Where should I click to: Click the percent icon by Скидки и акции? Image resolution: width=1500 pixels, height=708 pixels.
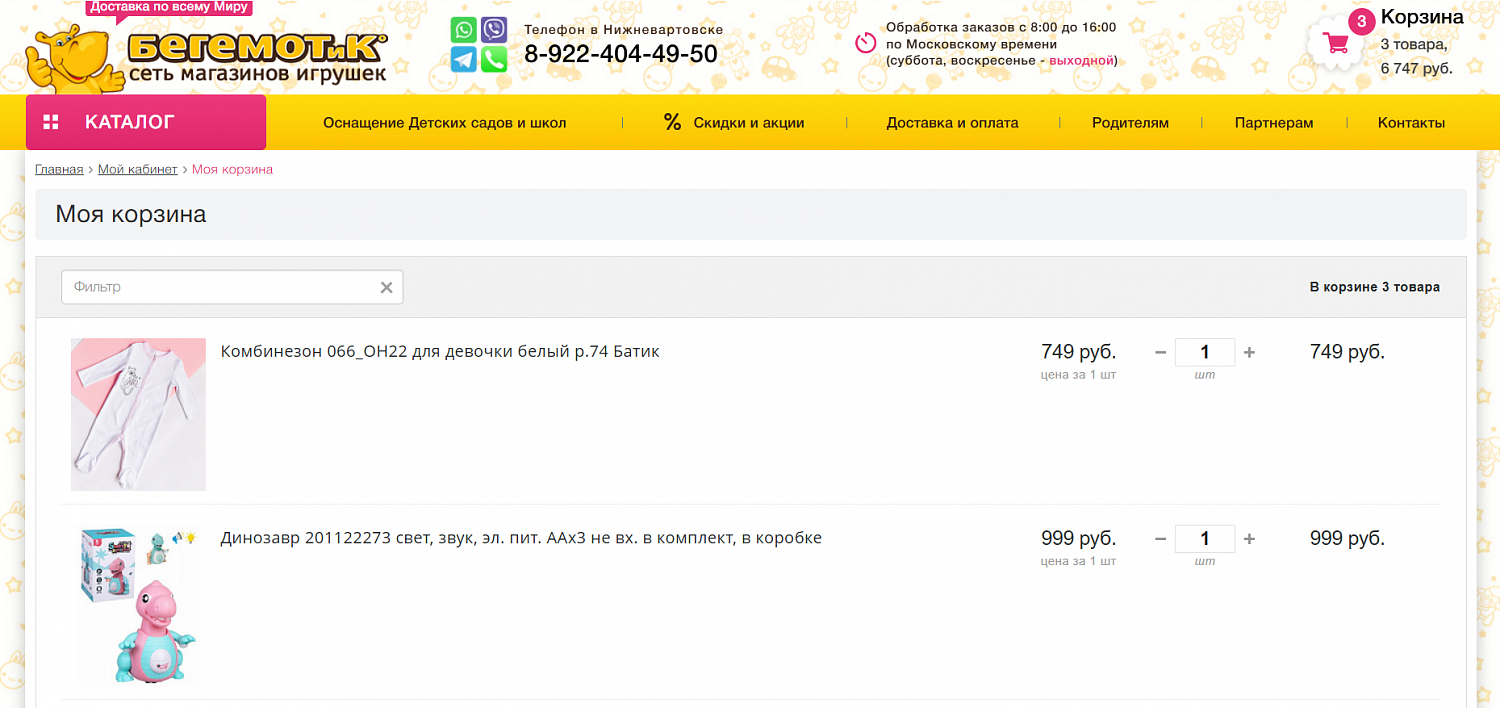672,122
